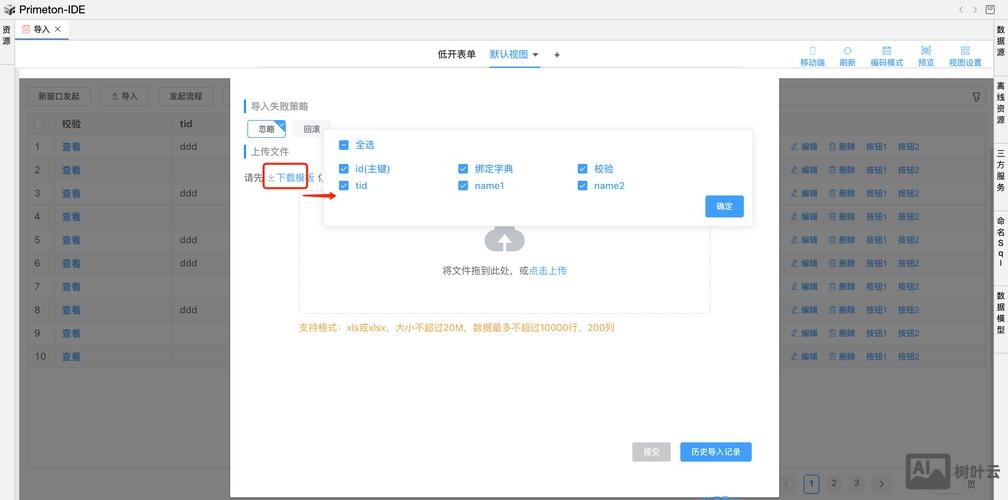Image resolution: width=1008 pixels, height=500 pixels.
Task: Select the 默认视图 view tab
Action: coord(508,55)
